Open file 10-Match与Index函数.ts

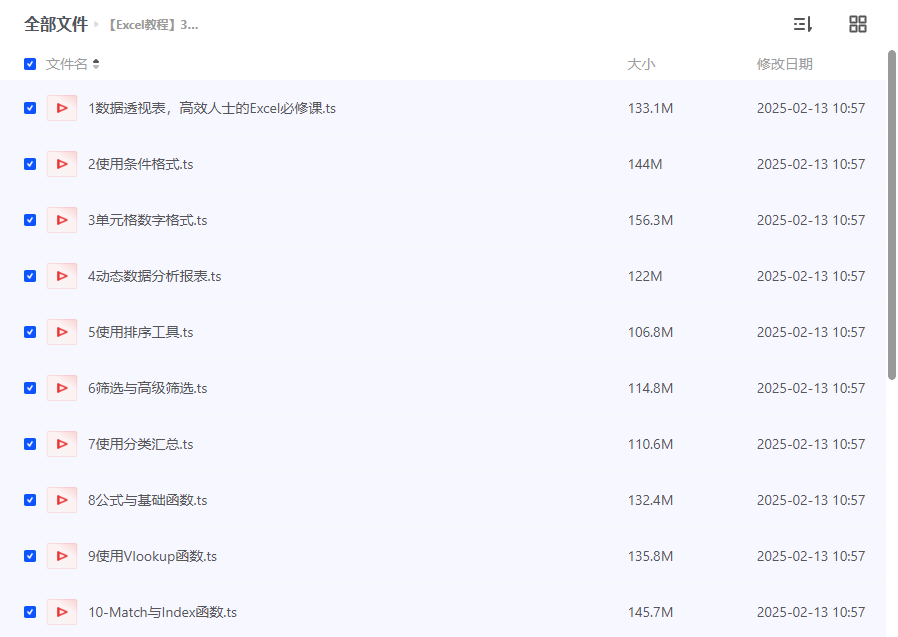point(162,612)
